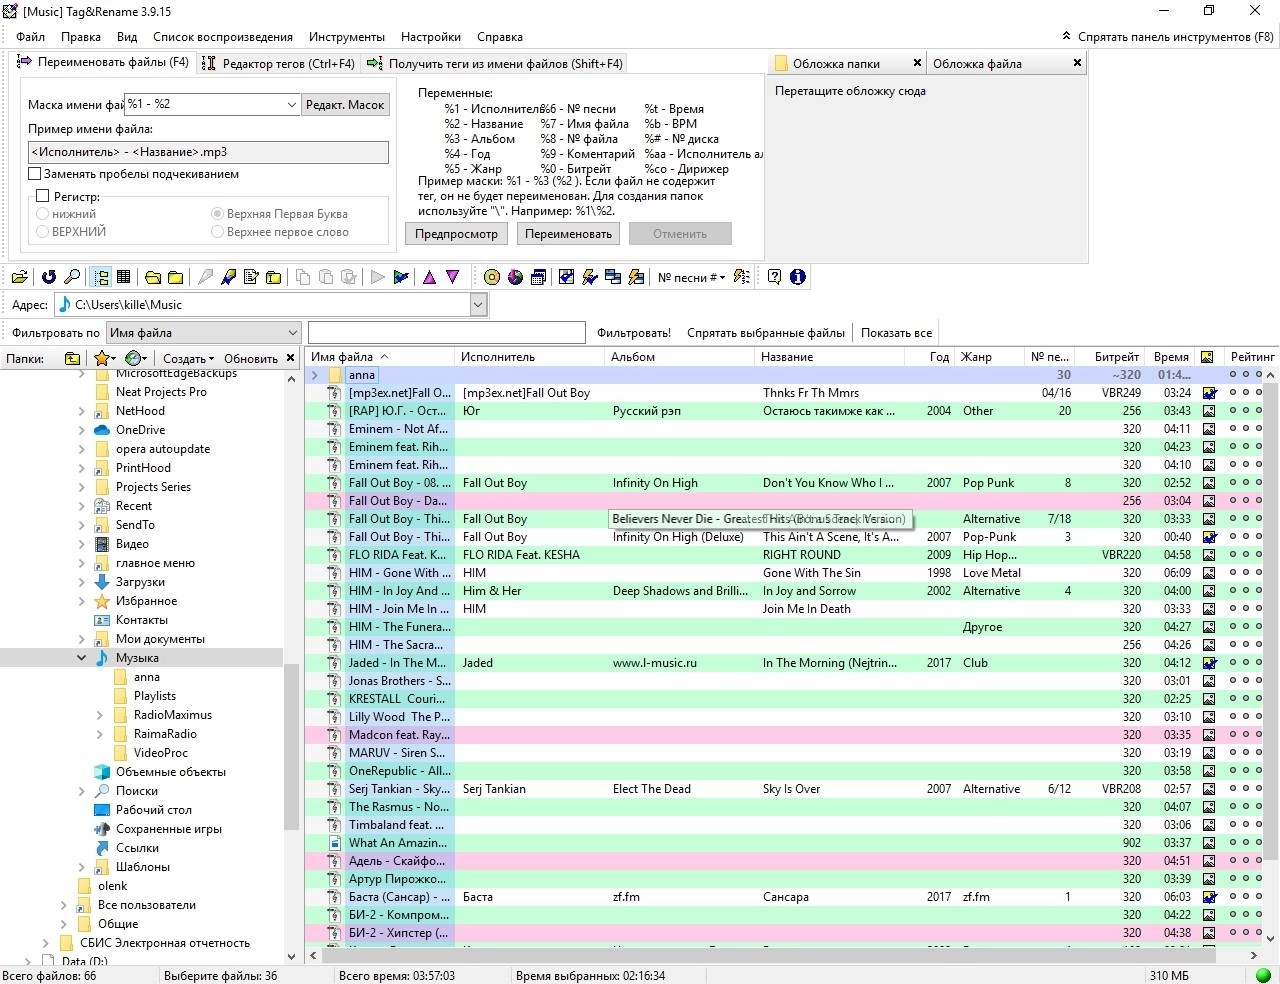This screenshot has width=1280, height=984.
Task: Click the Редакт. Масок button
Action: (x=345, y=104)
